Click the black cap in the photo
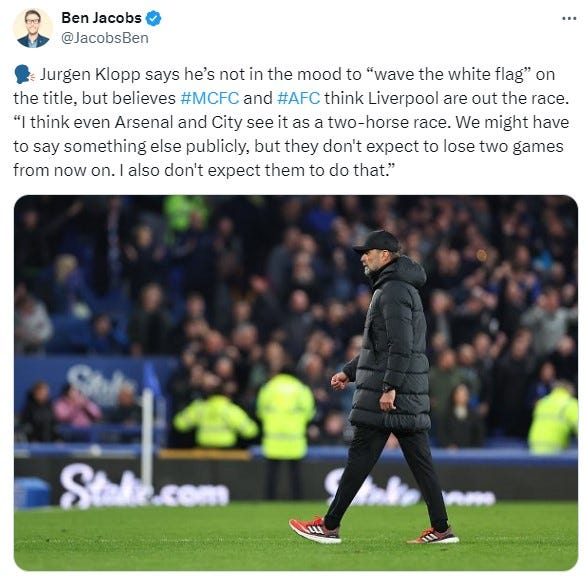Screen dimensions: 585x576 pos(377,242)
